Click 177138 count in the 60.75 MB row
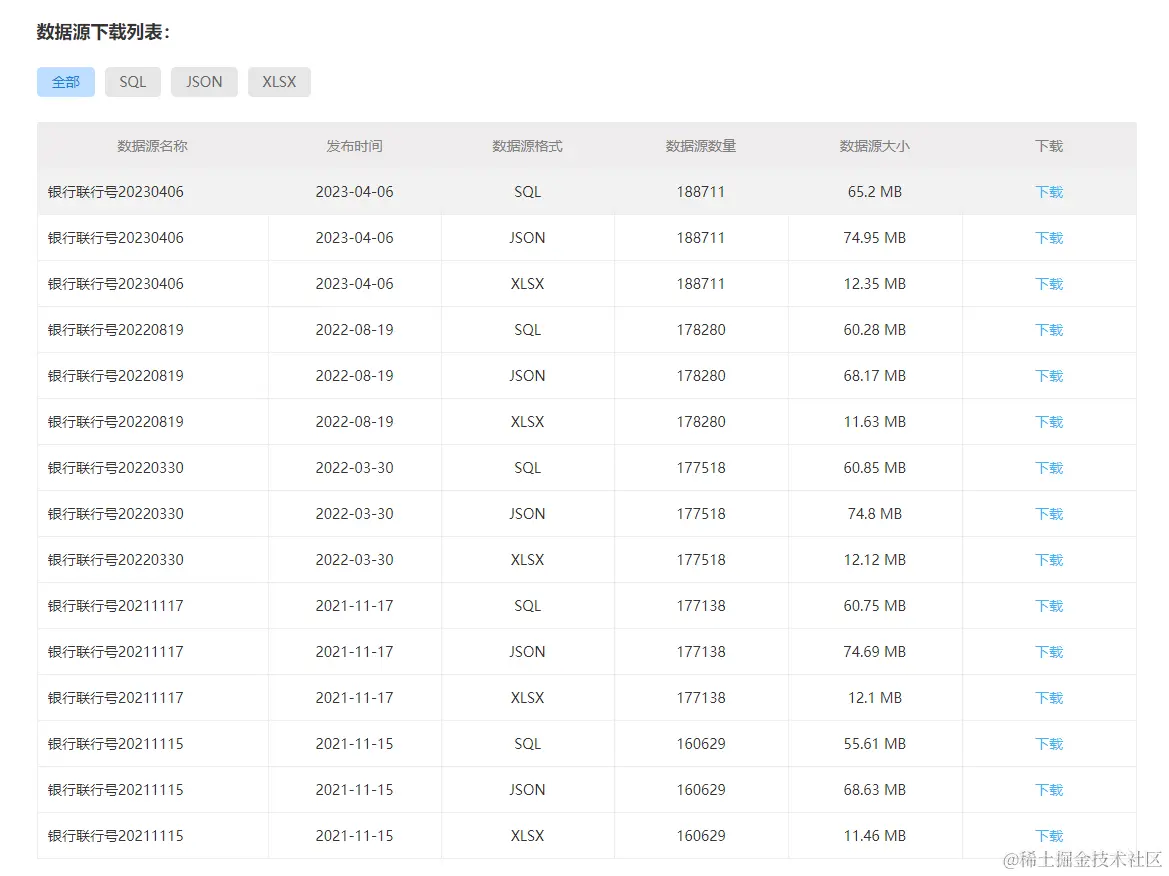The height and width of the screenshot is (876, 1169). click(x=701, y=606)
